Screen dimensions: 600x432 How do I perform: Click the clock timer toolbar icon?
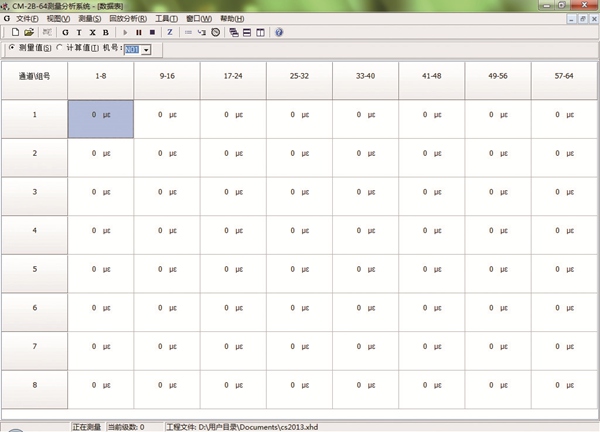click(216, 32)
